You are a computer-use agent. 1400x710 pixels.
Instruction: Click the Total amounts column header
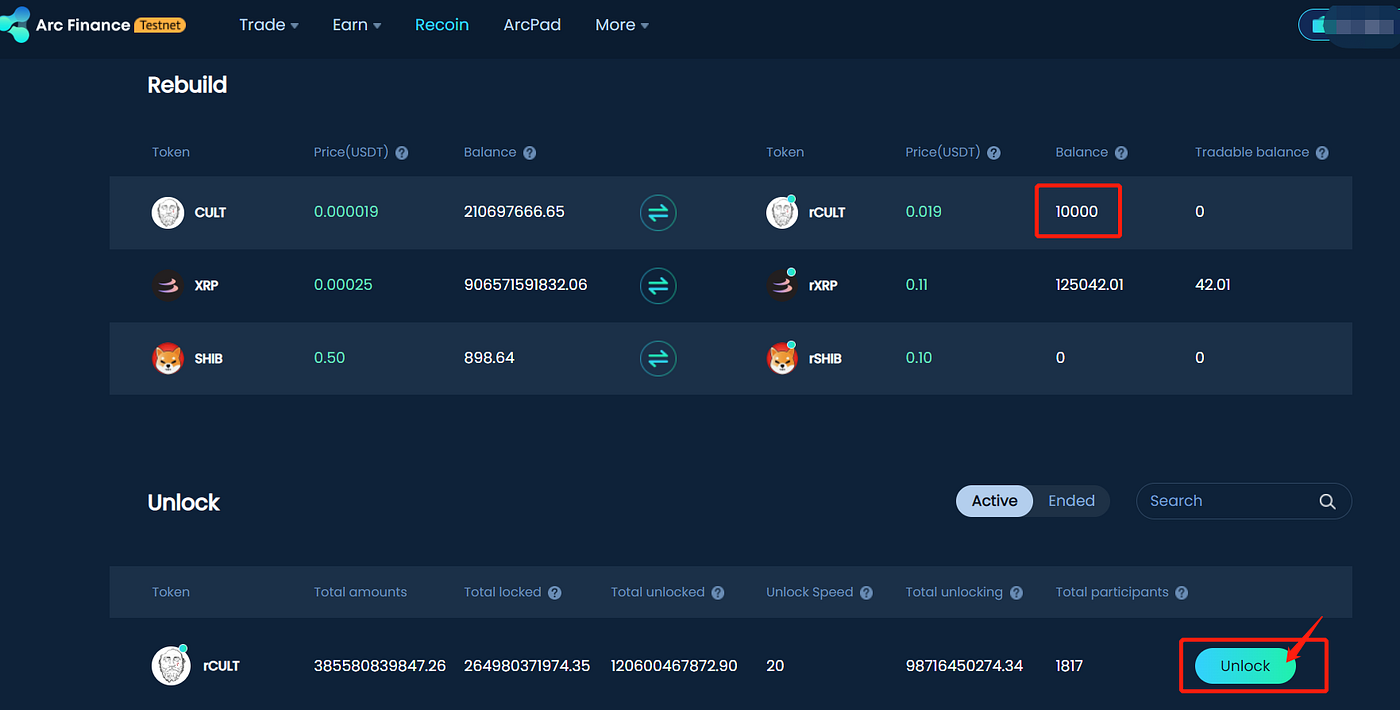pyautogui.click(x=360, y=592)
